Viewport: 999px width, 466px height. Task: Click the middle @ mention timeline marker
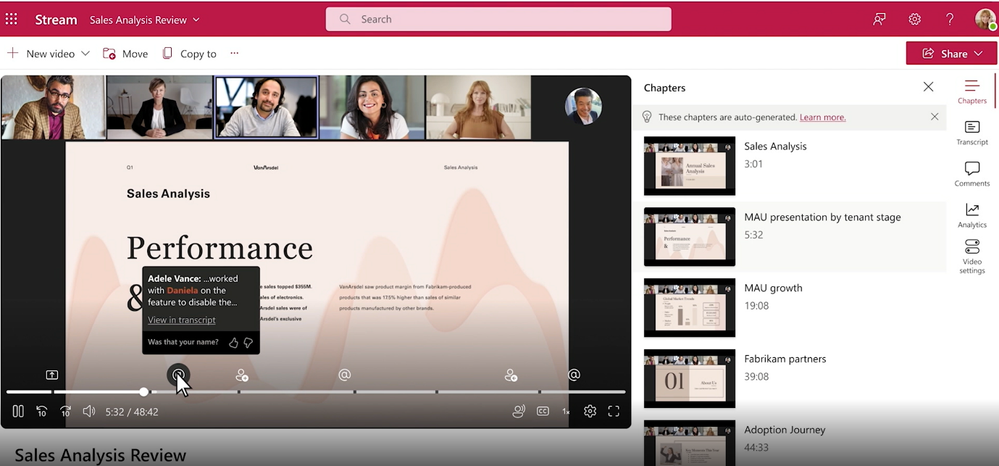tap(345, 375)
